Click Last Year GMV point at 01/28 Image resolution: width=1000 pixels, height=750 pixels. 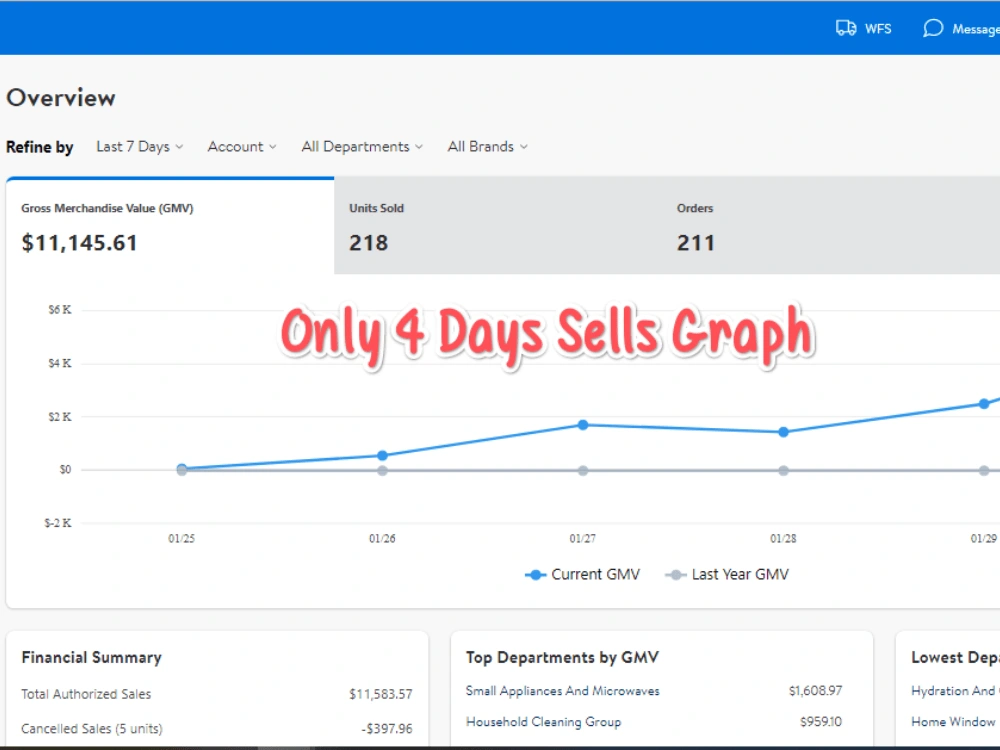(x=783, y=471)
